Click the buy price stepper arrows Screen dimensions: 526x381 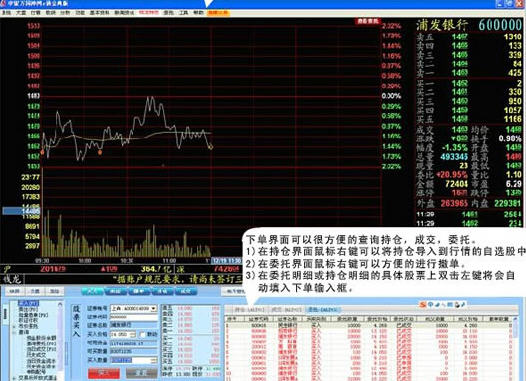point(133,334)
